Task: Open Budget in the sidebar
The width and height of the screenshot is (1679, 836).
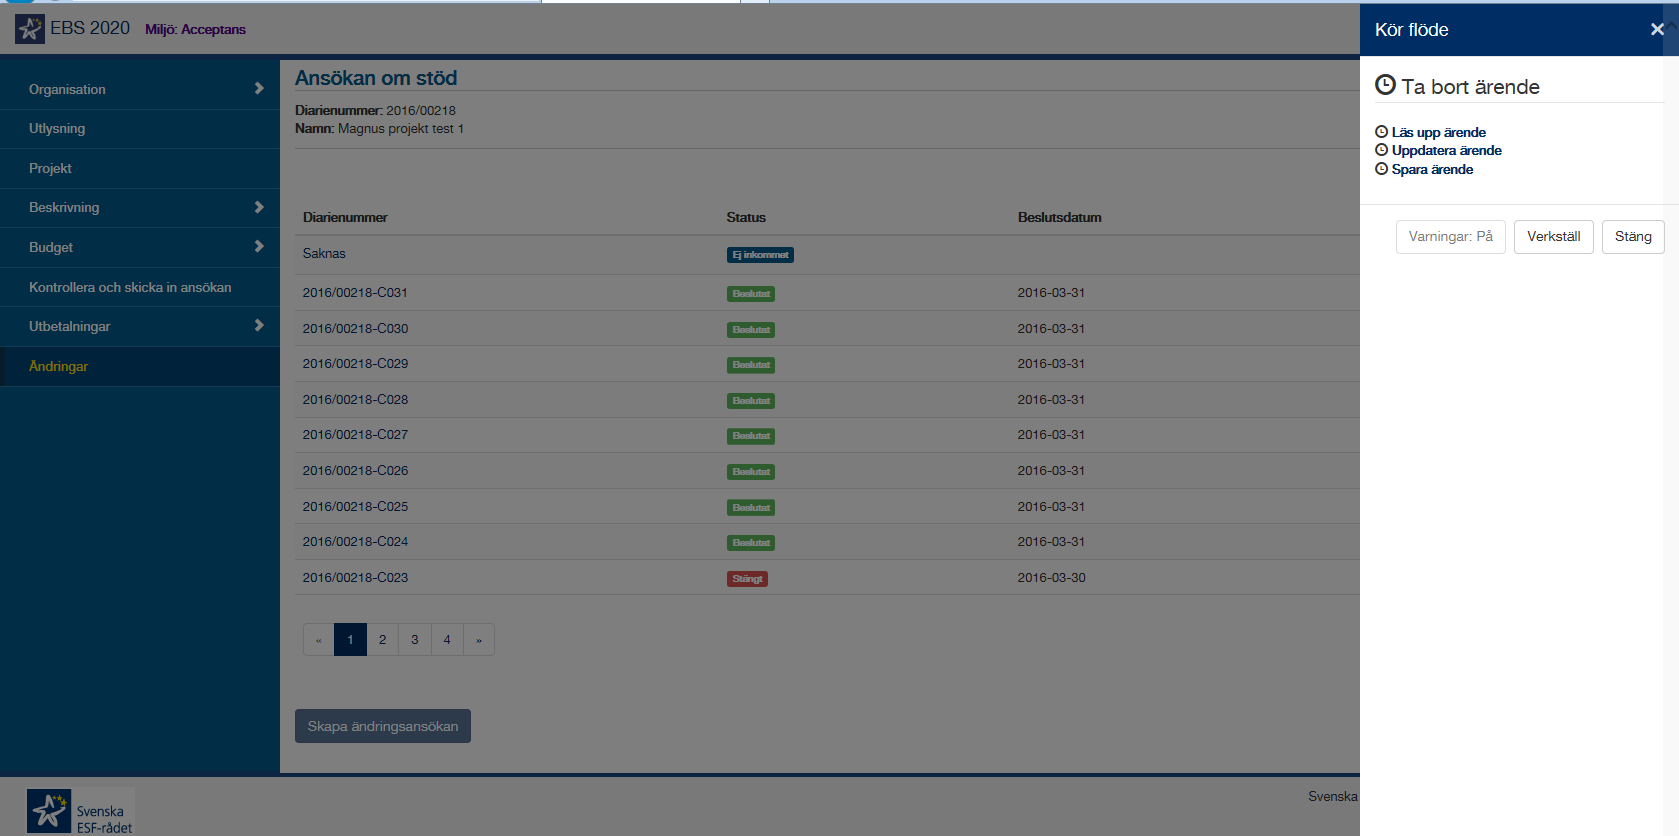Action: pos(140,247)
